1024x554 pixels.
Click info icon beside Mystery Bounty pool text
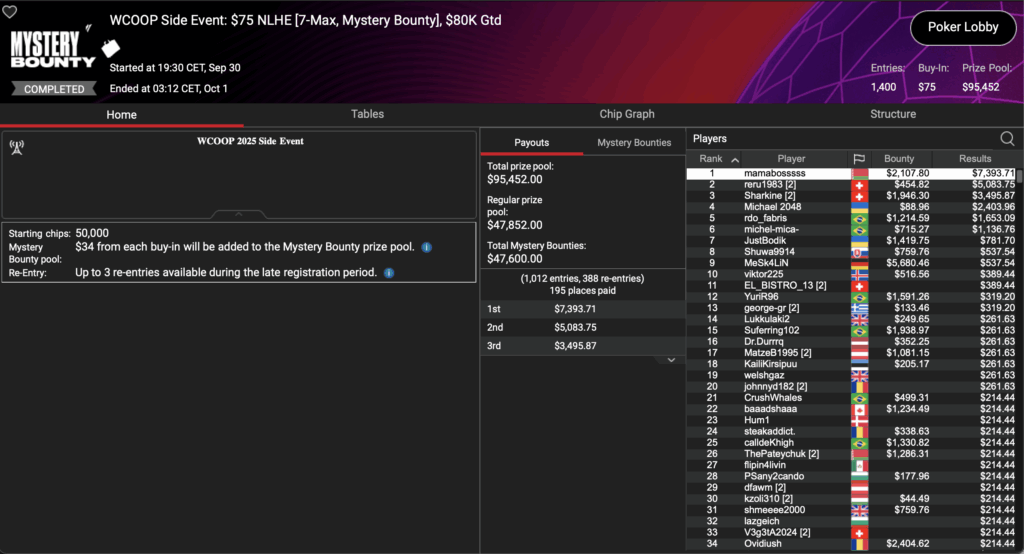tap(426, 247)
